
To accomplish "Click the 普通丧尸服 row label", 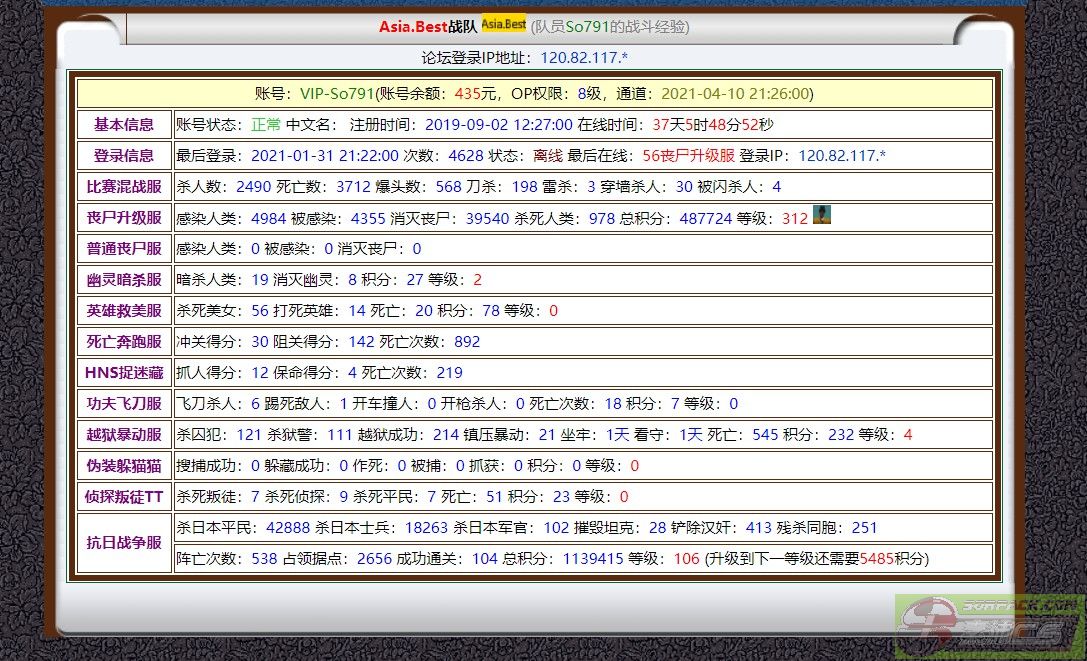I will [x=124, y=249].
